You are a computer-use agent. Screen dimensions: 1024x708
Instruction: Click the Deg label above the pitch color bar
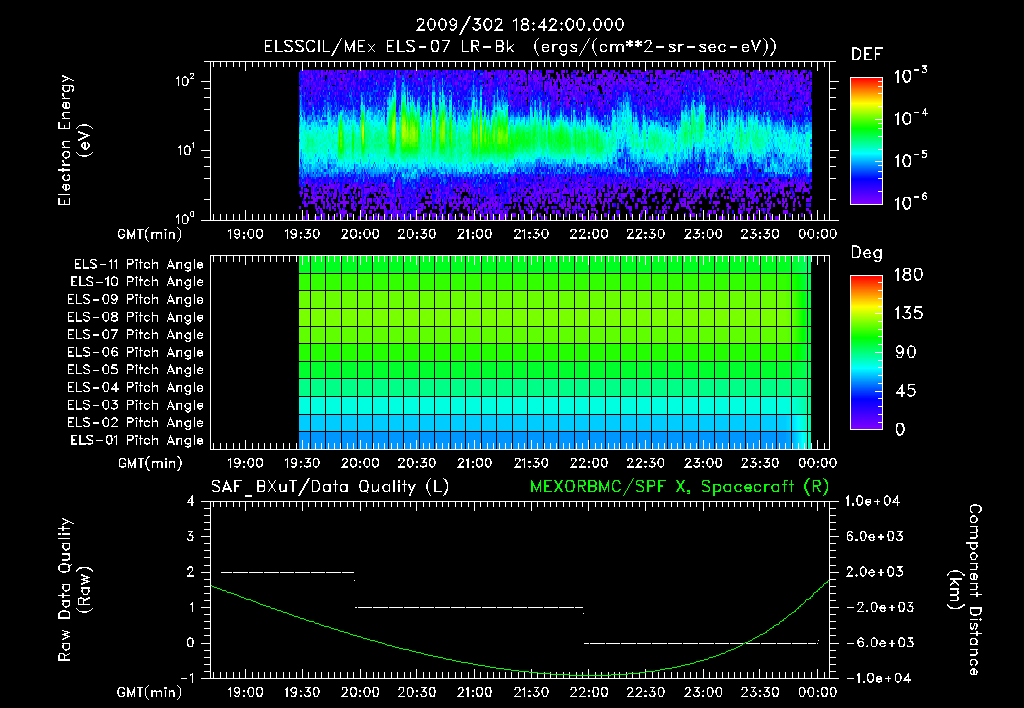[x=867, y=253]
